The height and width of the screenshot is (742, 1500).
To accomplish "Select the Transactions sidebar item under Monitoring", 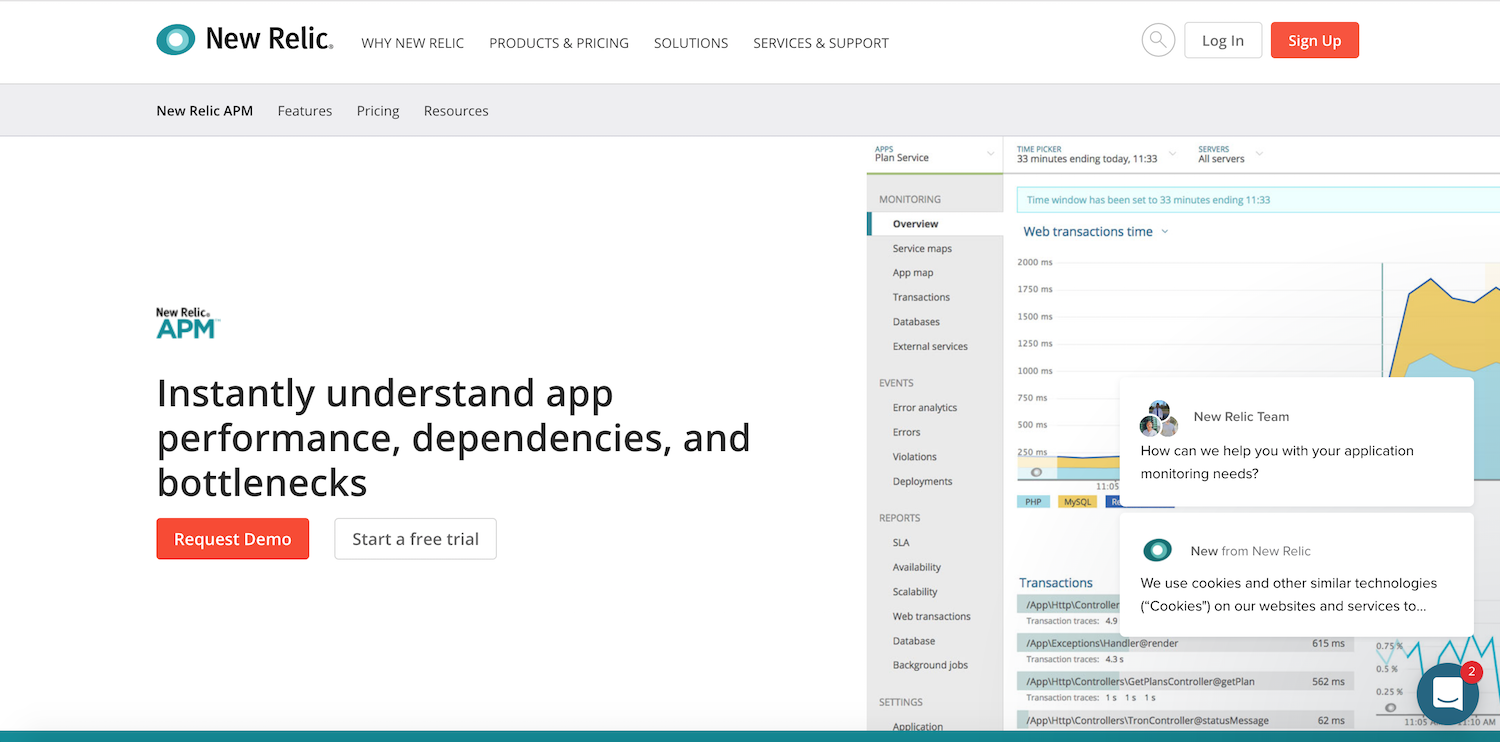I will pos(921,297).
